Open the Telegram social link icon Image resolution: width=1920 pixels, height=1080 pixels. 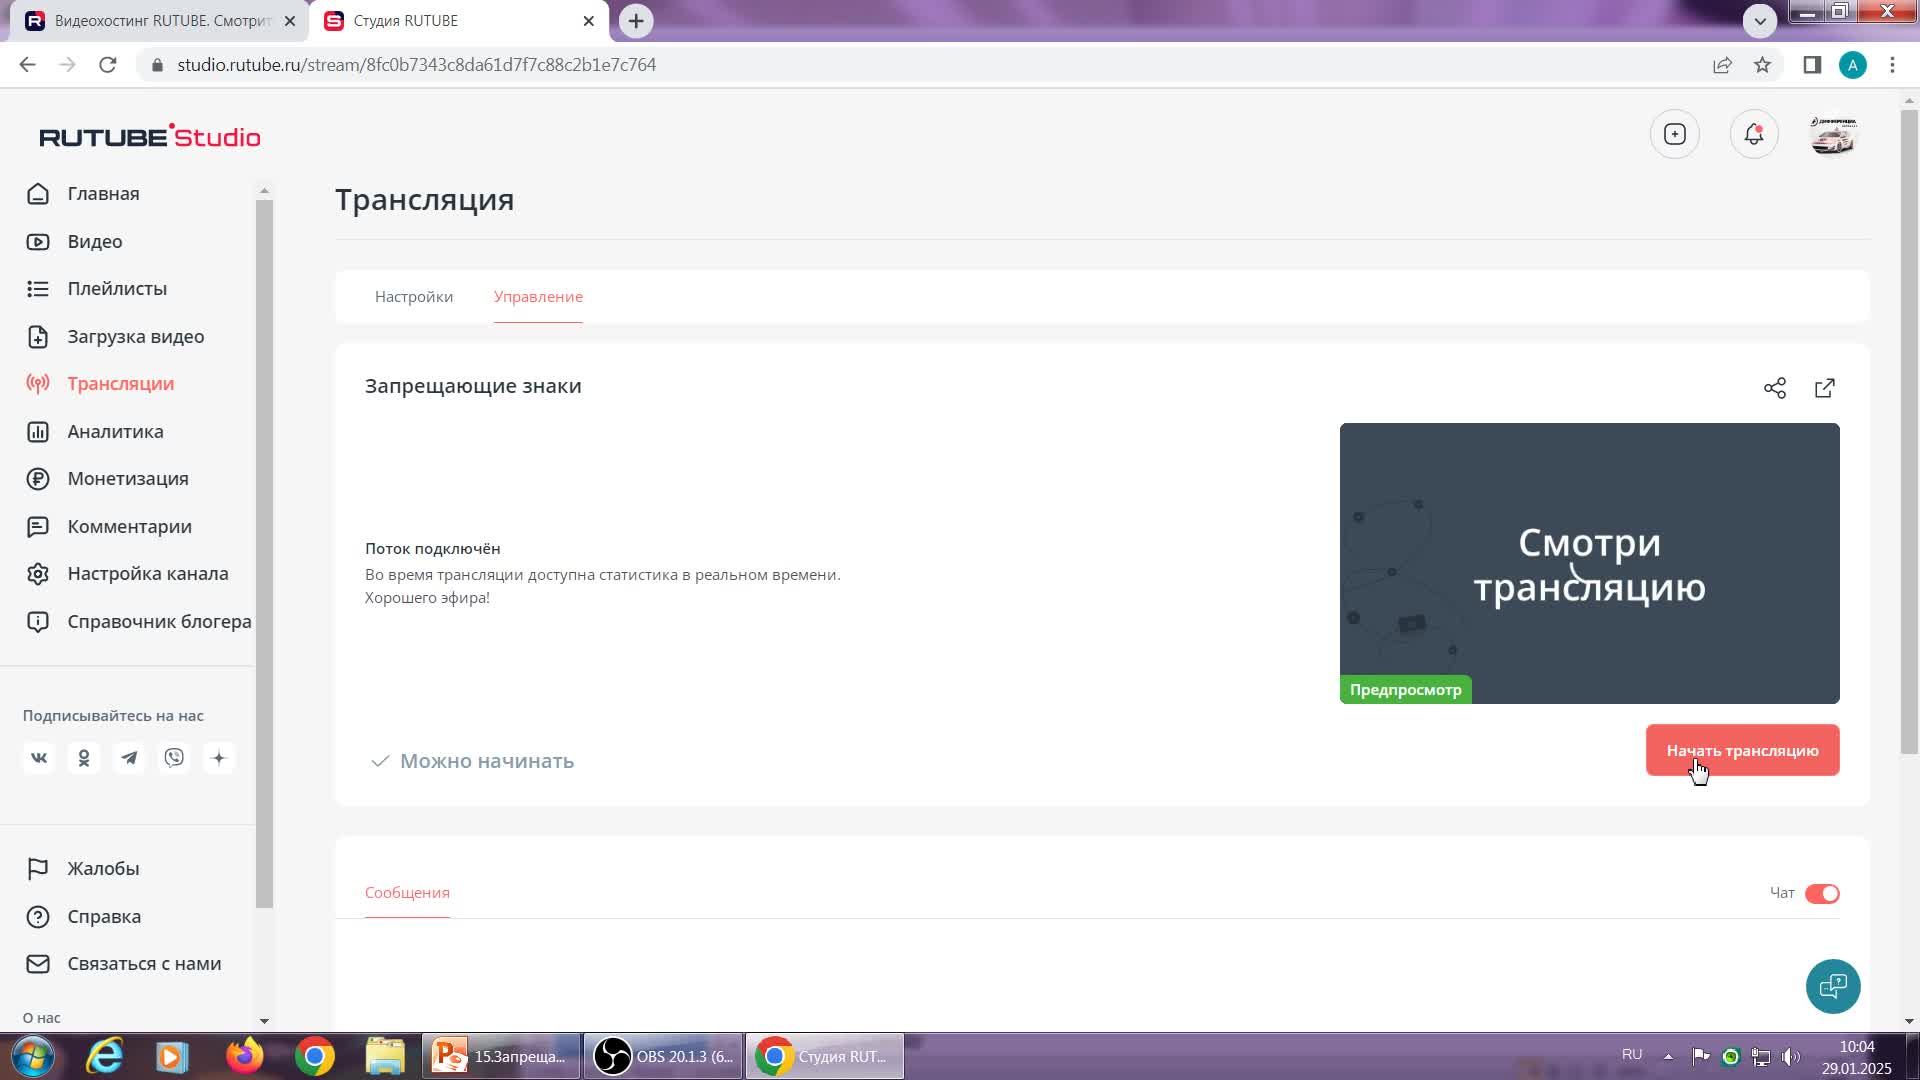pos(129,758)
